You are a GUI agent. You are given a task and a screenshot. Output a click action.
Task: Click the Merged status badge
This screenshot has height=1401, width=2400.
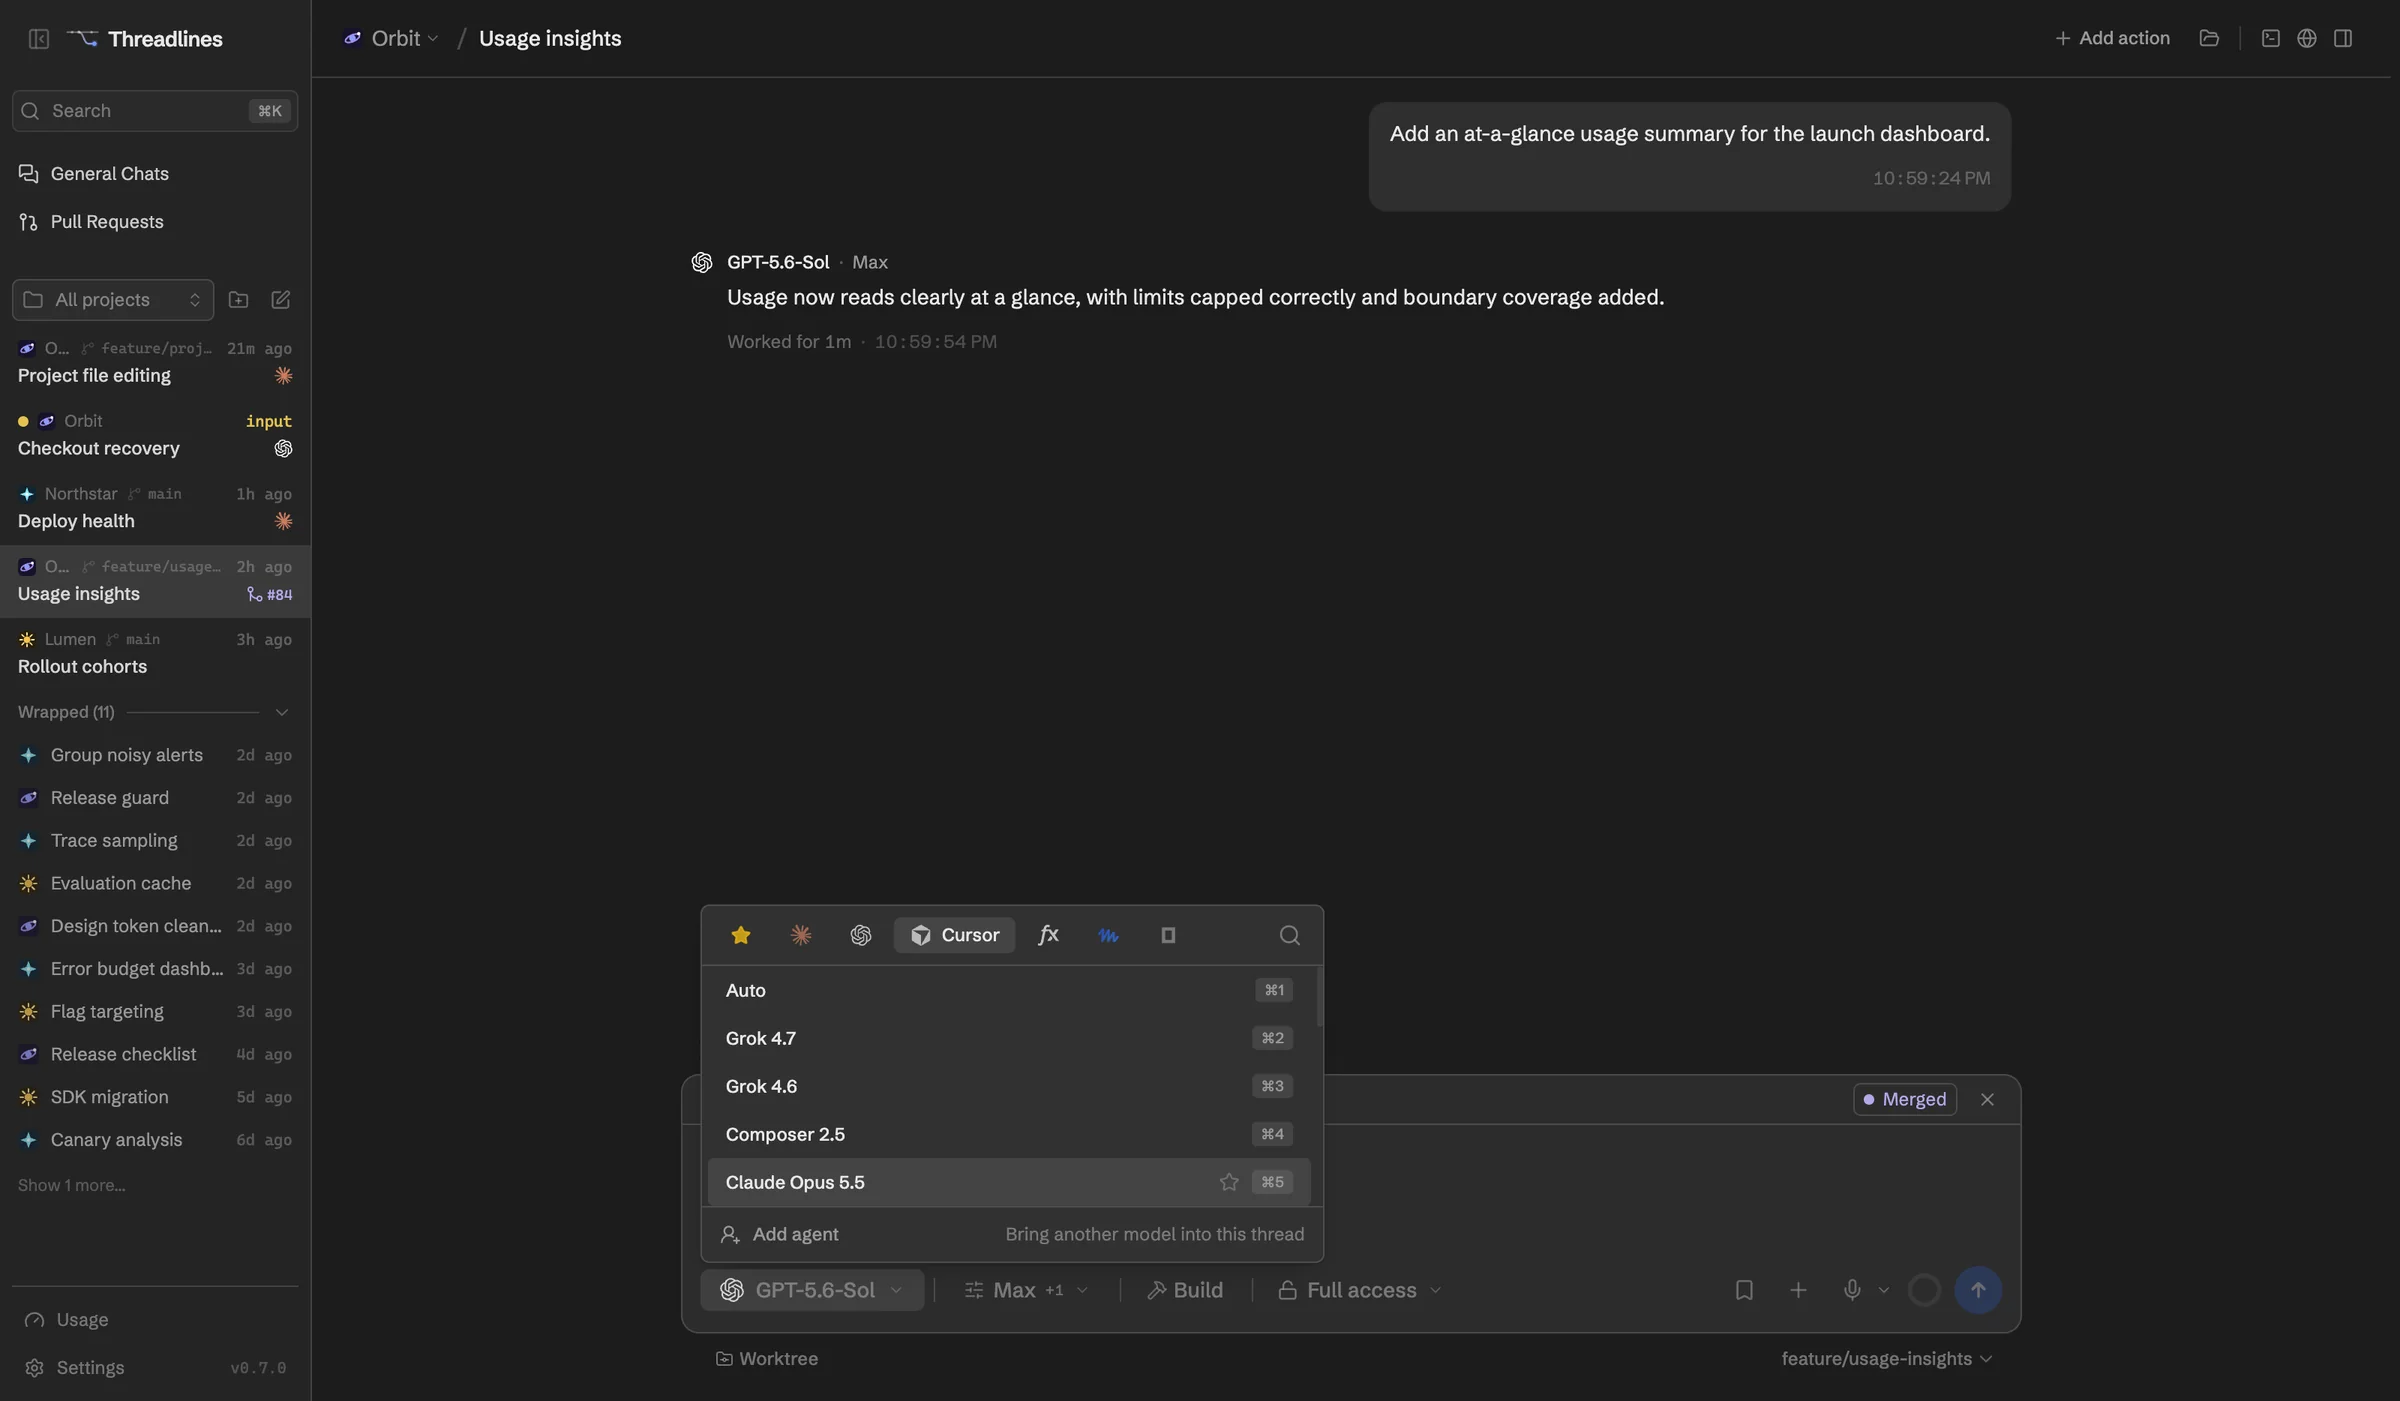click(1905, 1099)
